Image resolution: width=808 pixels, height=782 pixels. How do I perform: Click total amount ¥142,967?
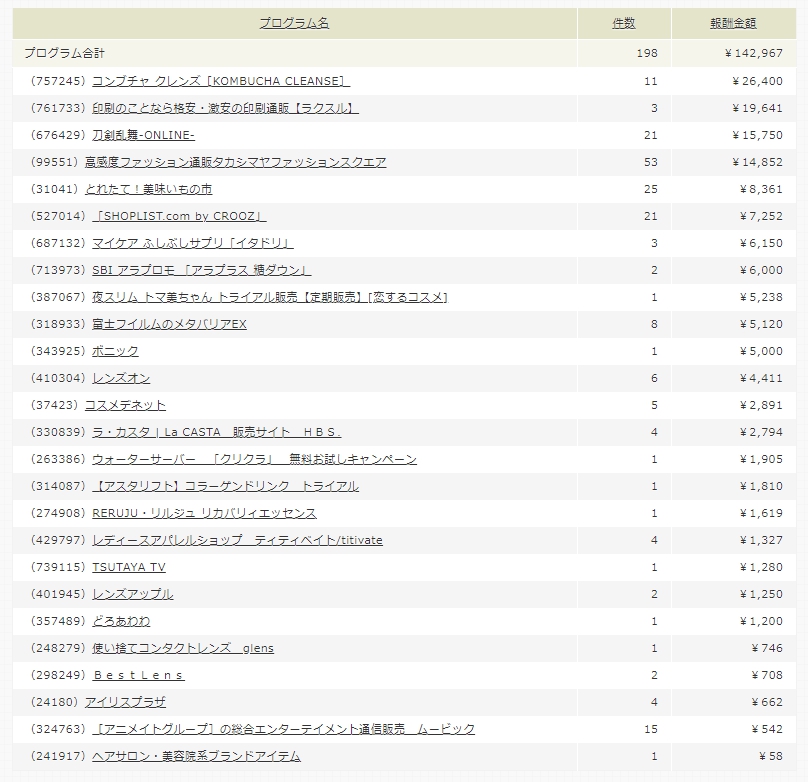pyautogui.click(x=753, y=53)
